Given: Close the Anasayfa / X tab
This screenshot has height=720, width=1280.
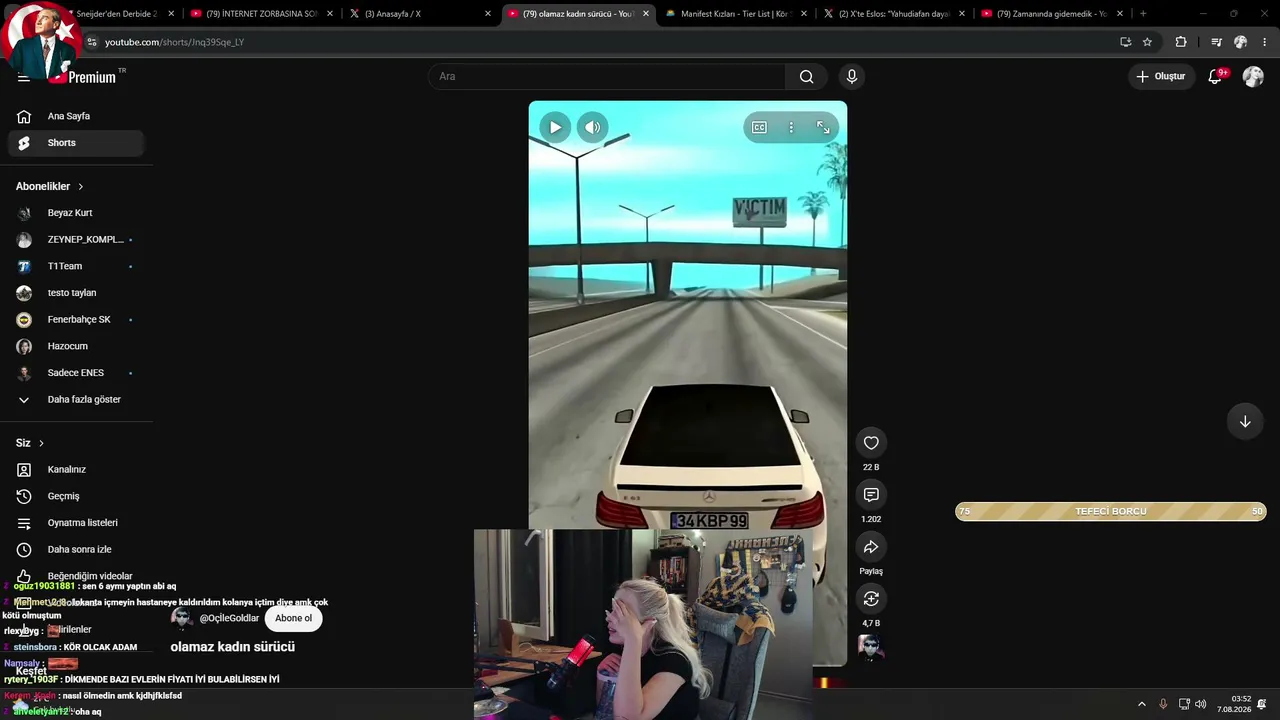Looking at the screenshot, I should [x=488, y=14].
